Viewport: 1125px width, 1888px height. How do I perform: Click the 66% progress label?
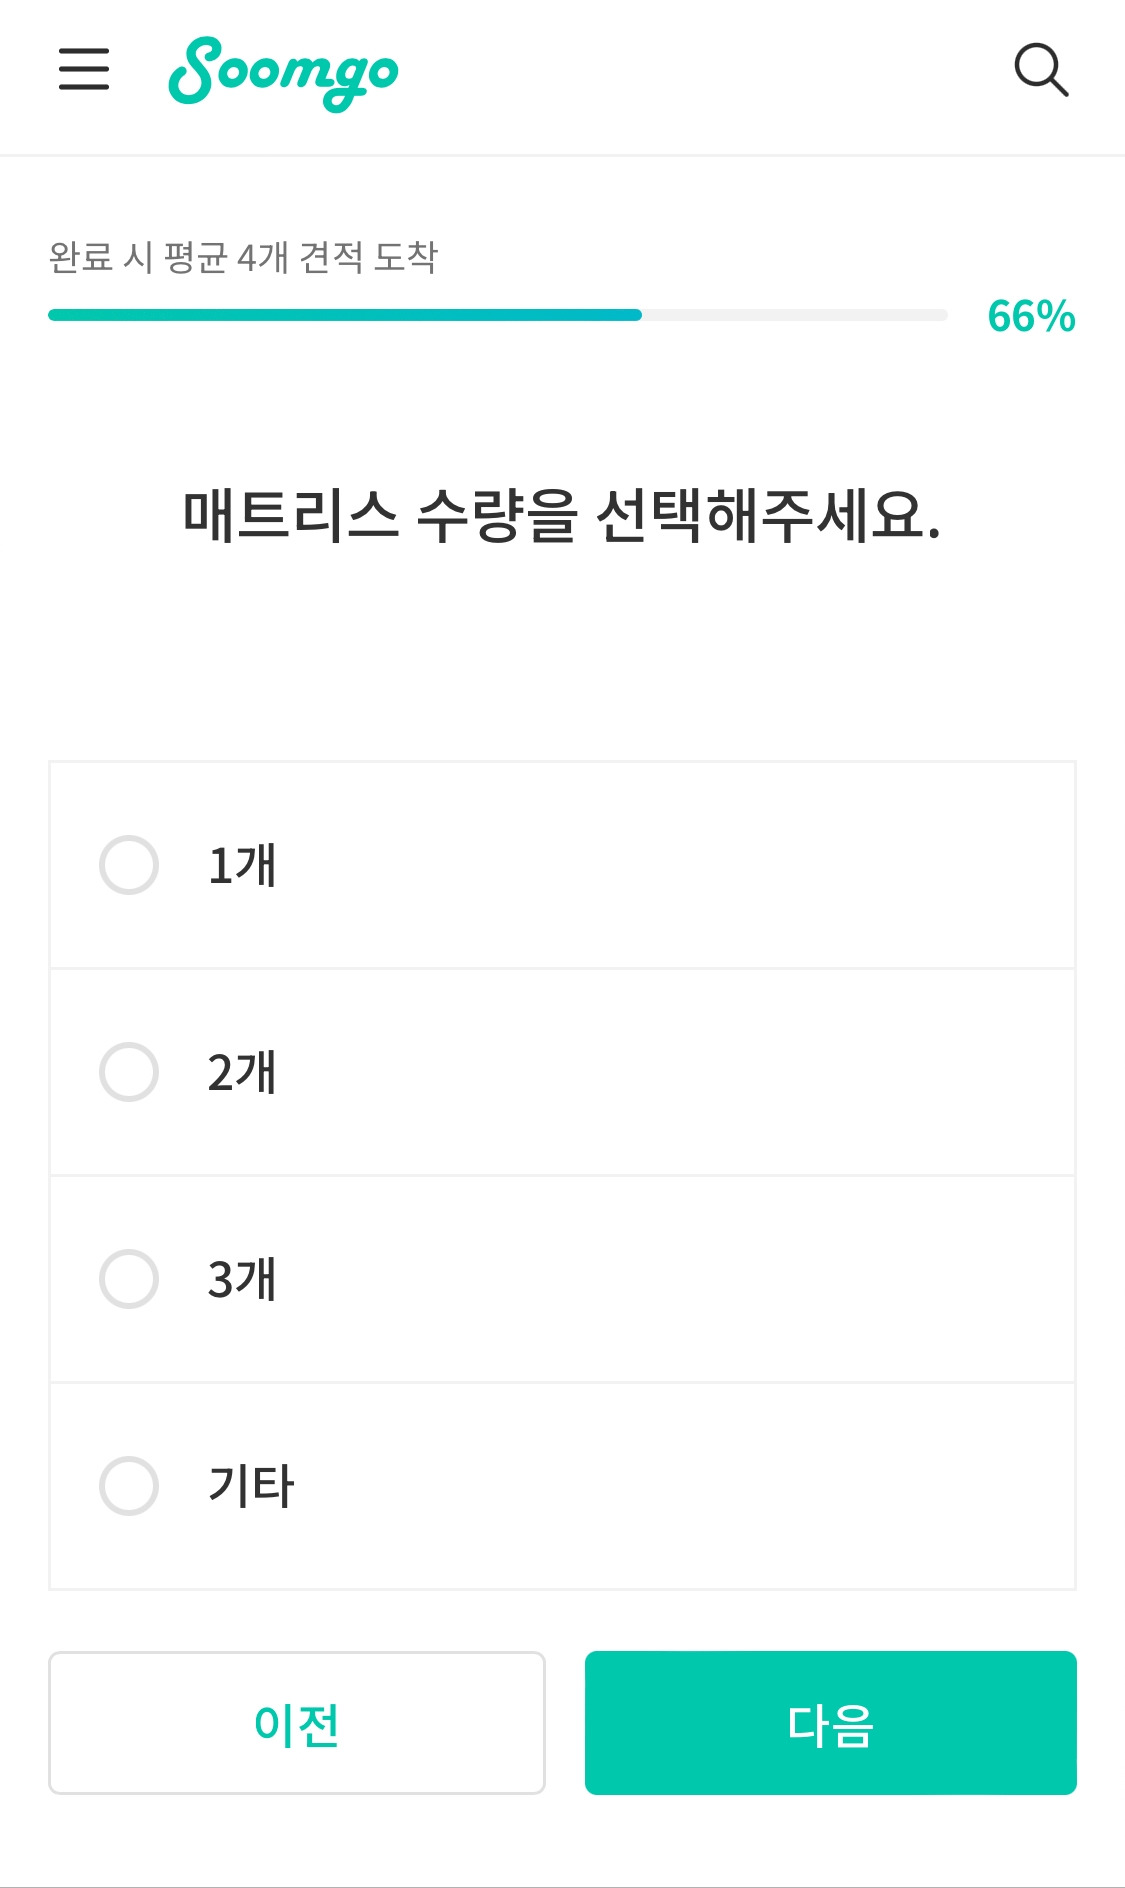[x=1031, y=316]
